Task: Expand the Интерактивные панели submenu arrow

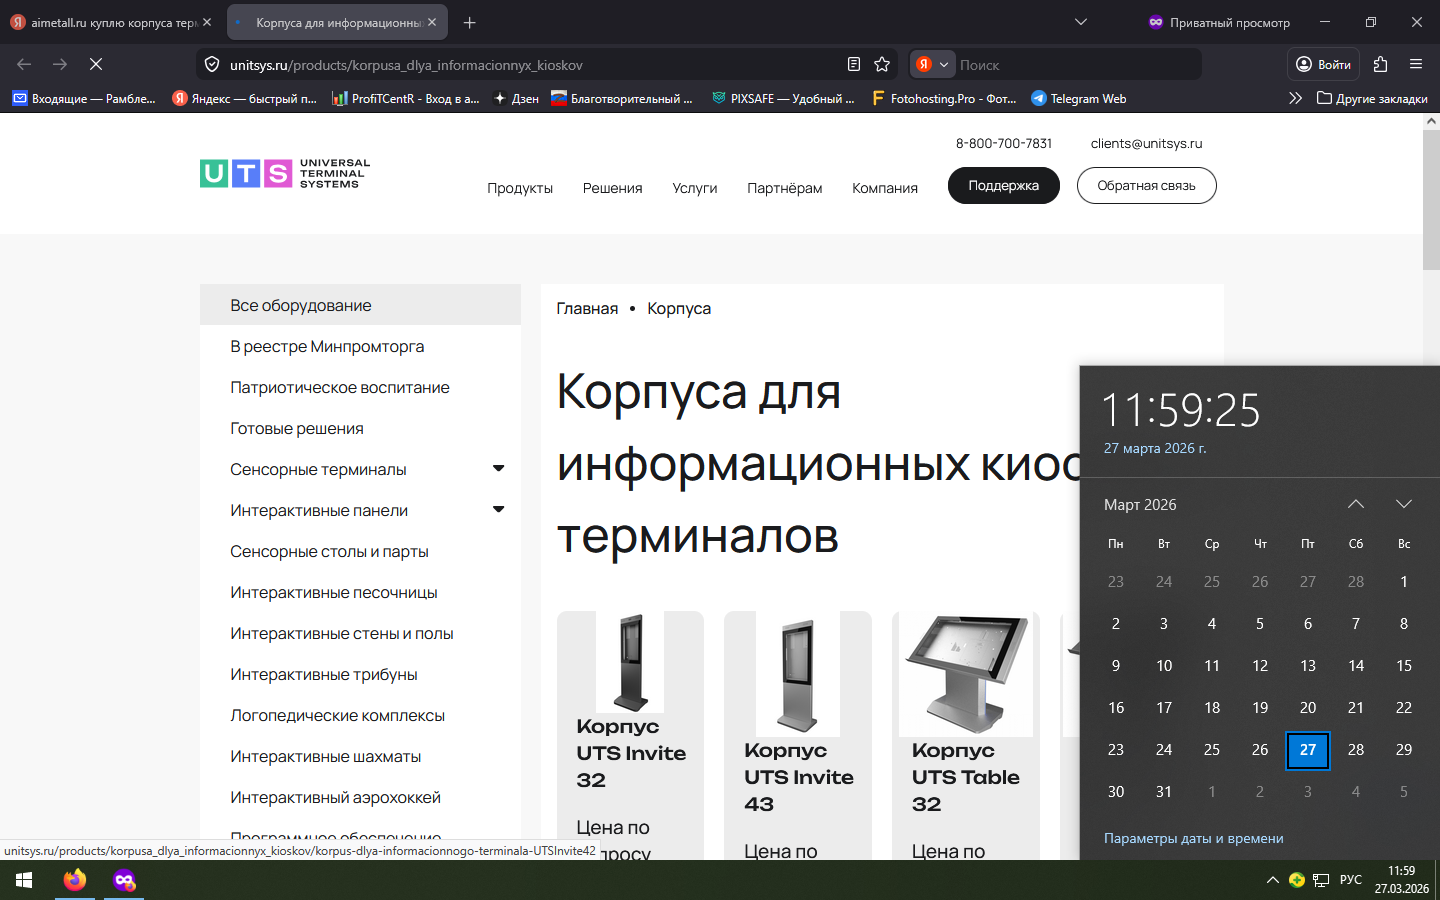Action: click(x=498, y=510)
